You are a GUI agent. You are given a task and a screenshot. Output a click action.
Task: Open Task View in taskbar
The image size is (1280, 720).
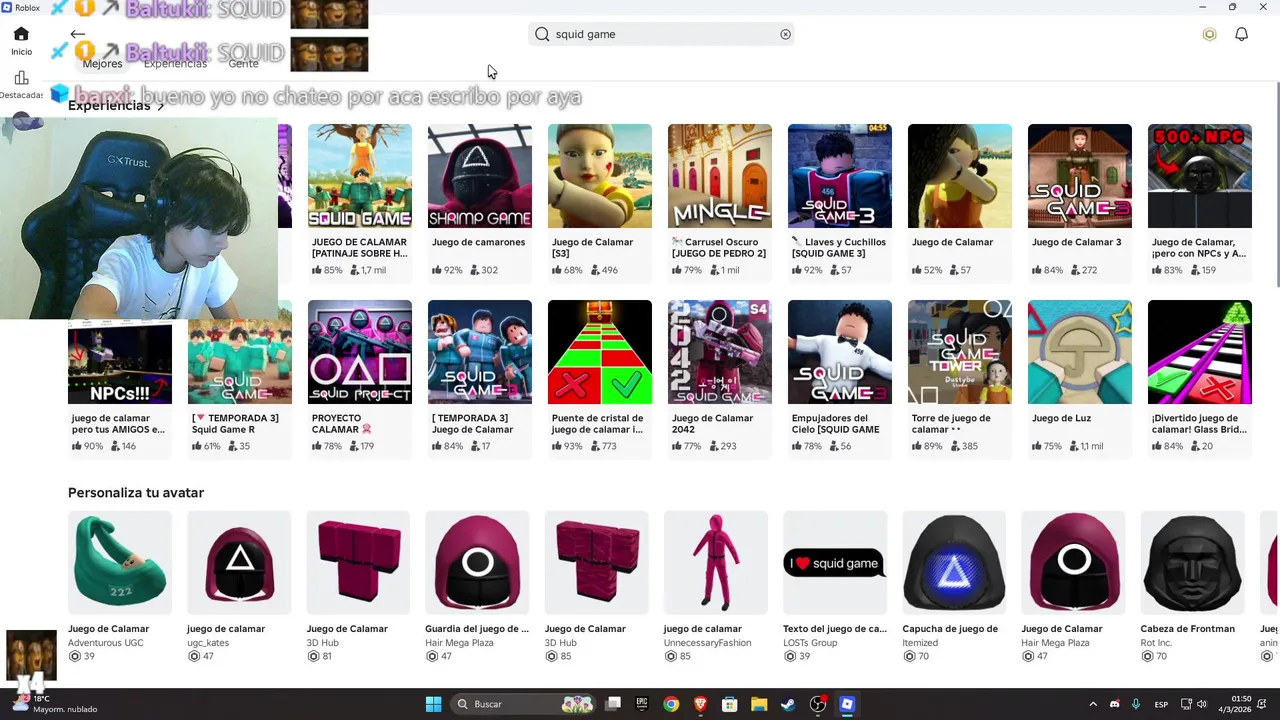[613, 704]
